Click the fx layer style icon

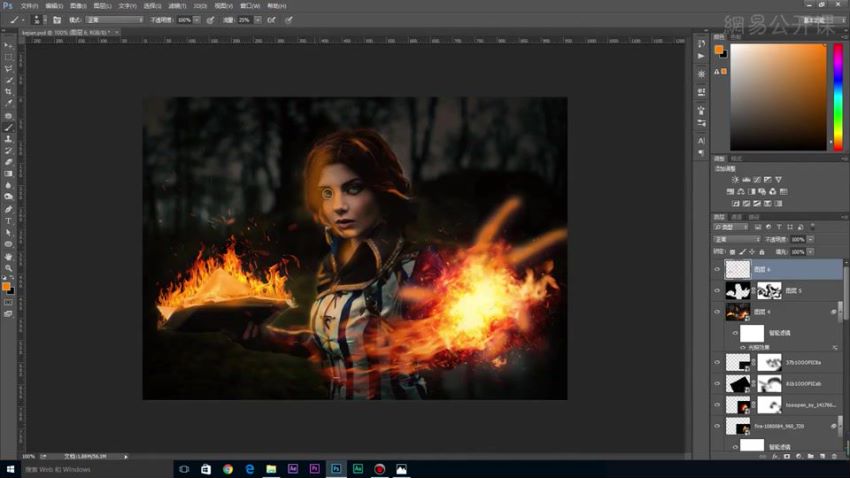click(775, 456)
